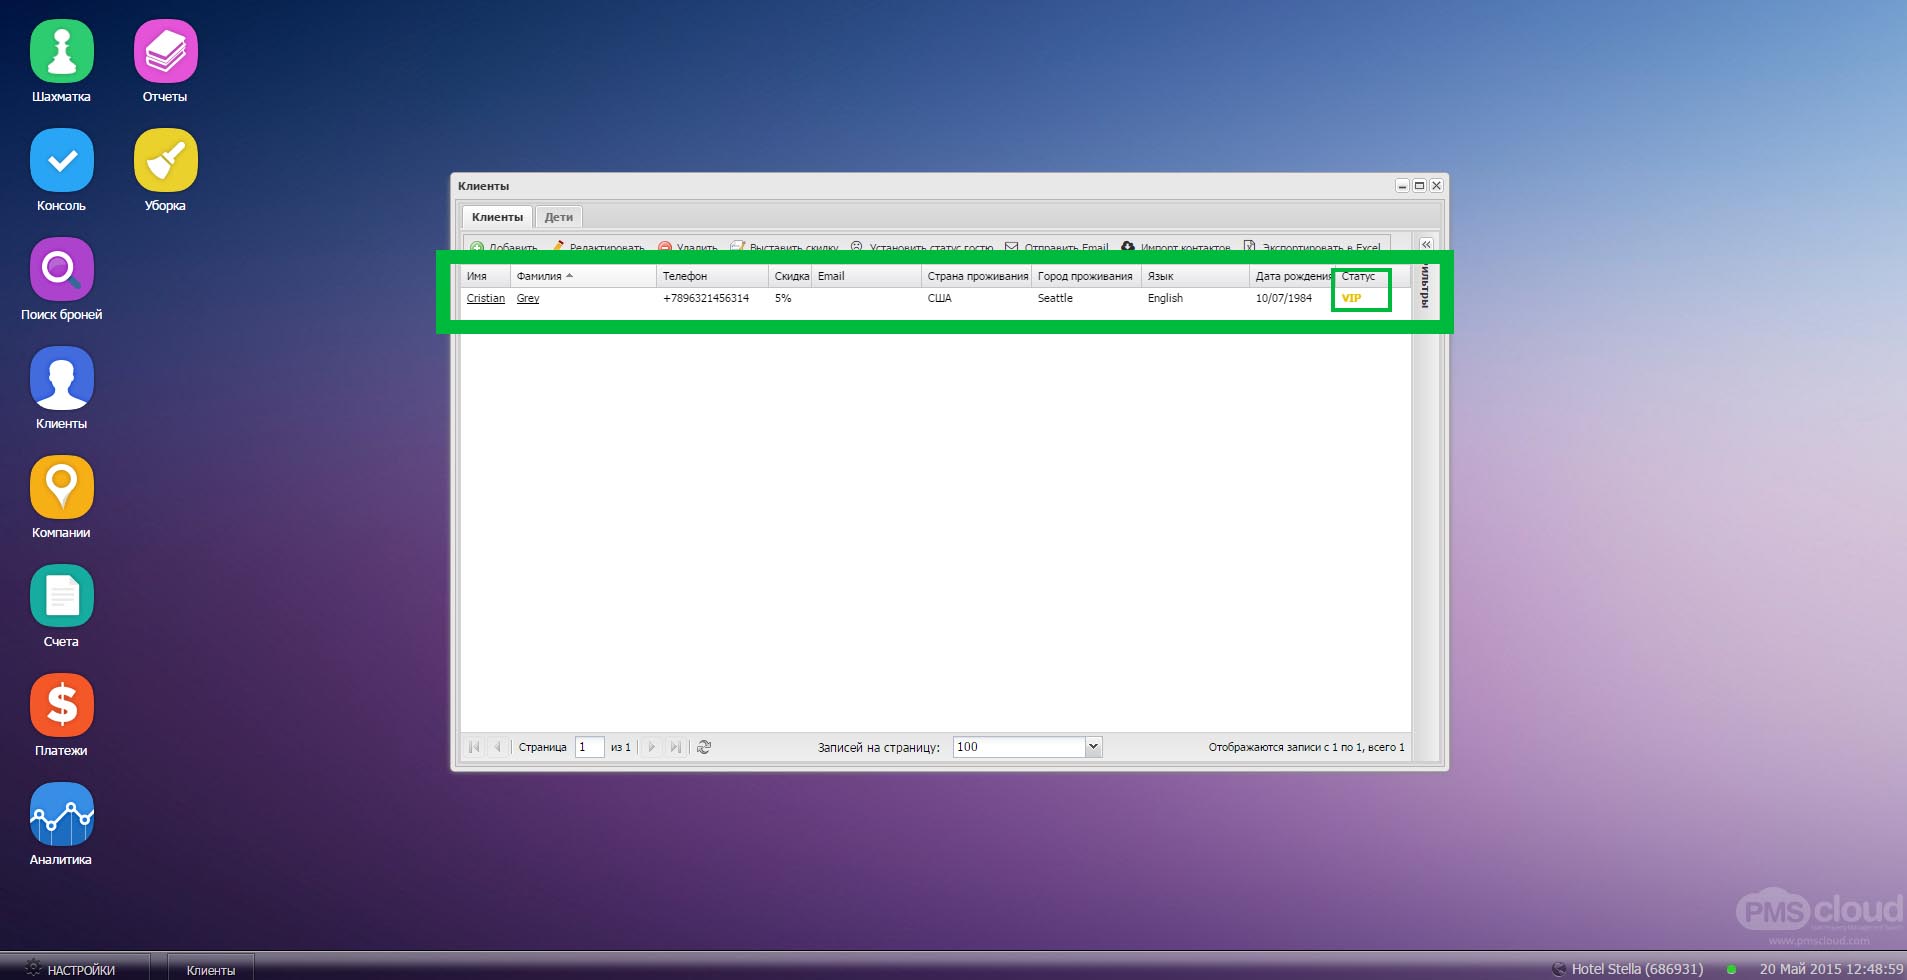Sort by the Email column header
Viewport: 1907px width, 980px height.
pos(866,276)
